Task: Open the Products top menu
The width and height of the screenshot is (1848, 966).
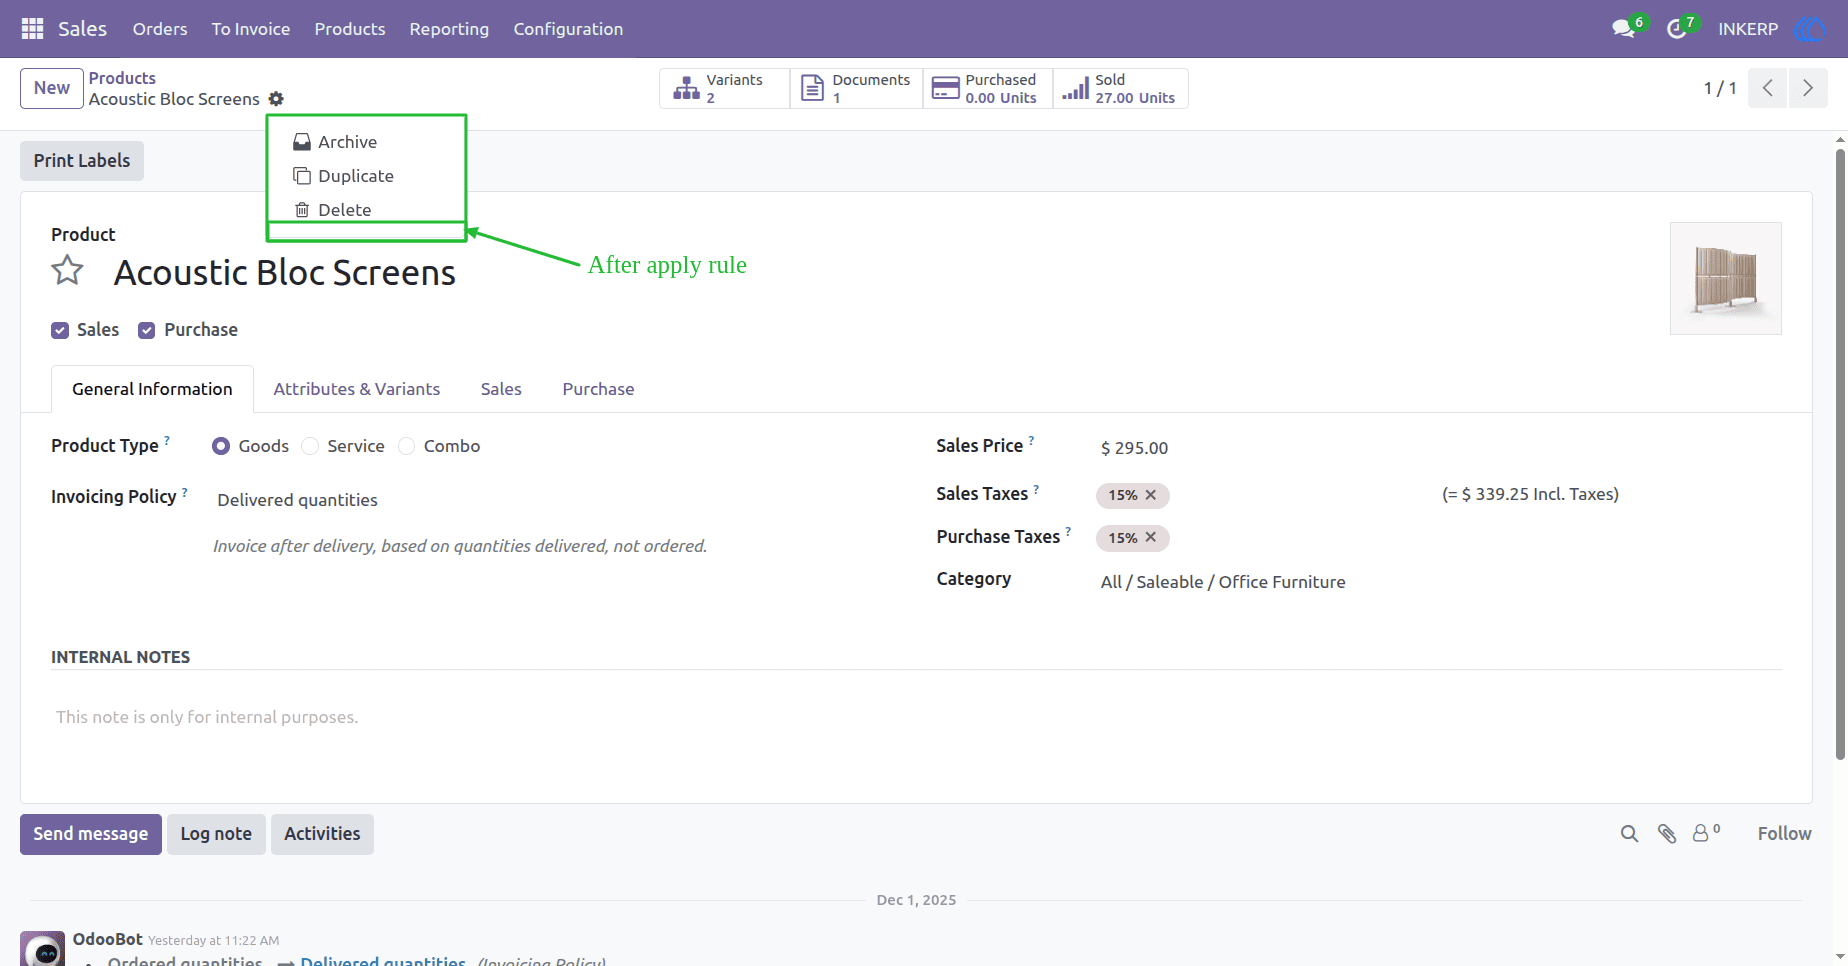Action: coord(350,29)
